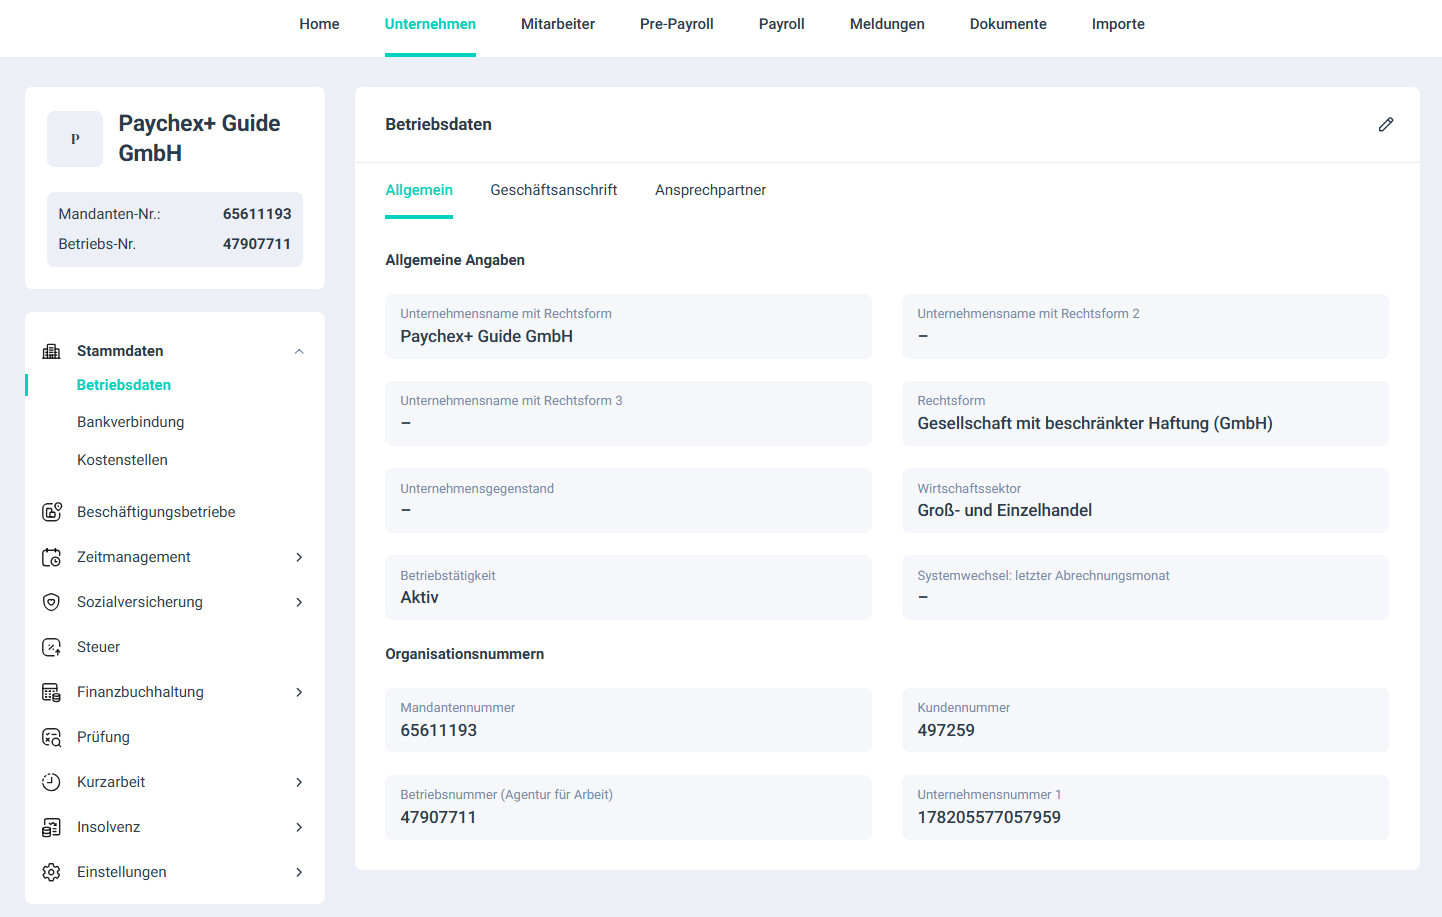Click the company avatar with letter P
1442x917 pixels.
coord(75,139)
